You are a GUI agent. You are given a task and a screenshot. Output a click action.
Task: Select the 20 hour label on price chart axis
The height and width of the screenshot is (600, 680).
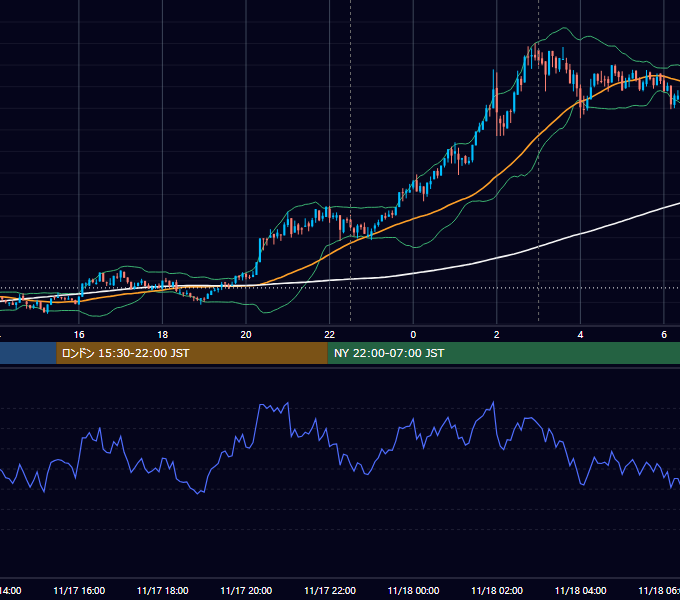pos(246,335)
